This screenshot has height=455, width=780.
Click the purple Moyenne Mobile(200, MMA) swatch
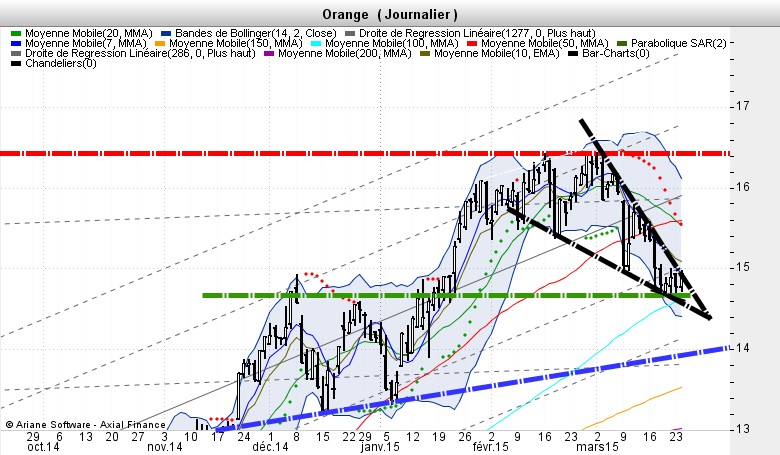269,54
